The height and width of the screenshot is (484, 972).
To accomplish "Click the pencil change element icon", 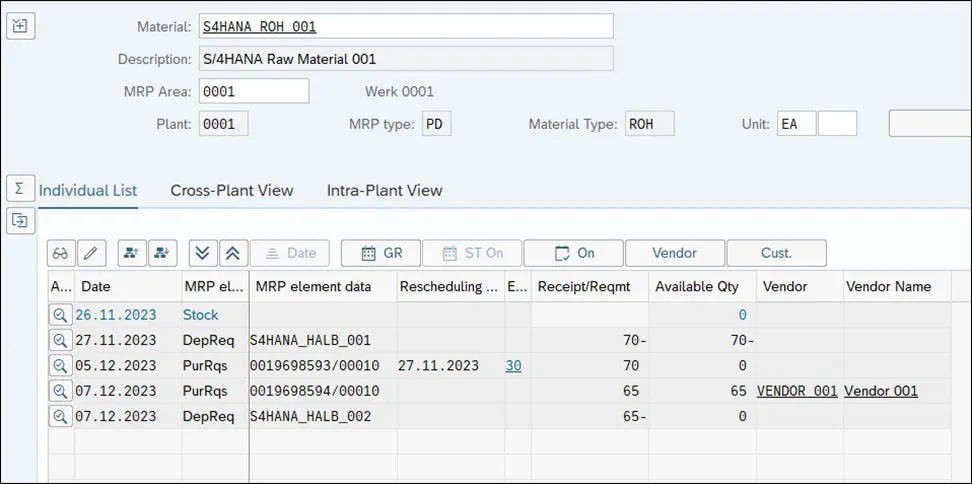I will coord(91,253).
